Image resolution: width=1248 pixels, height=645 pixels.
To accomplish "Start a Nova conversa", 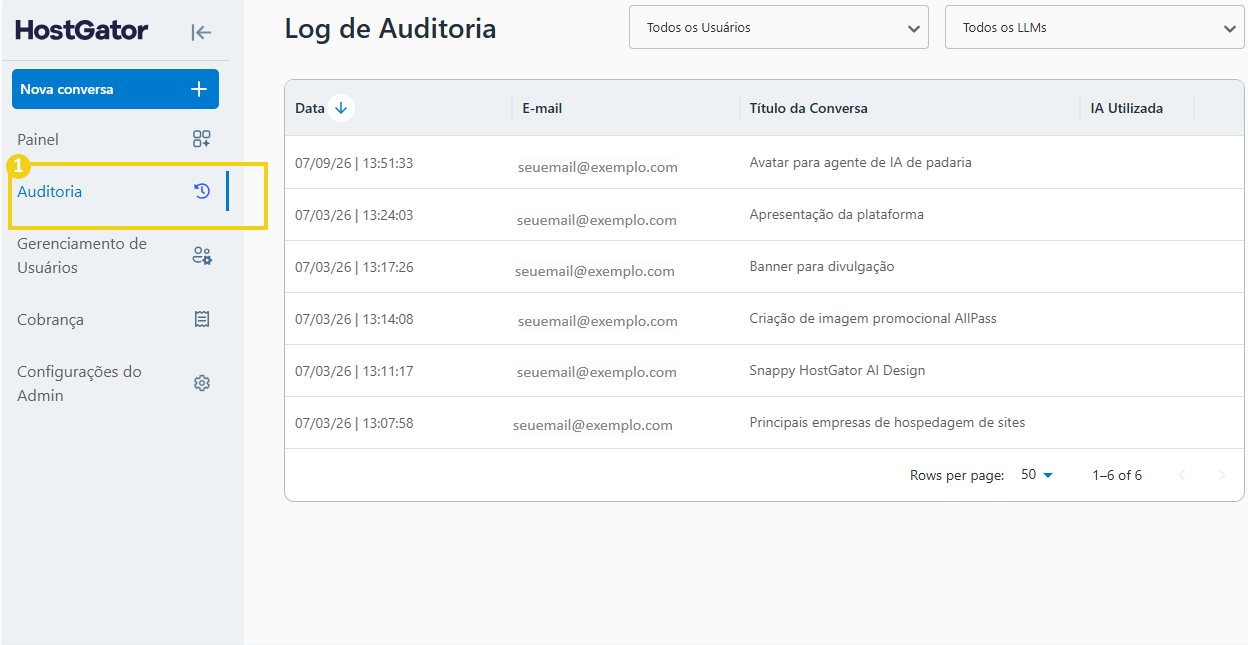I will pyautogui.click(x=115, y=89).
